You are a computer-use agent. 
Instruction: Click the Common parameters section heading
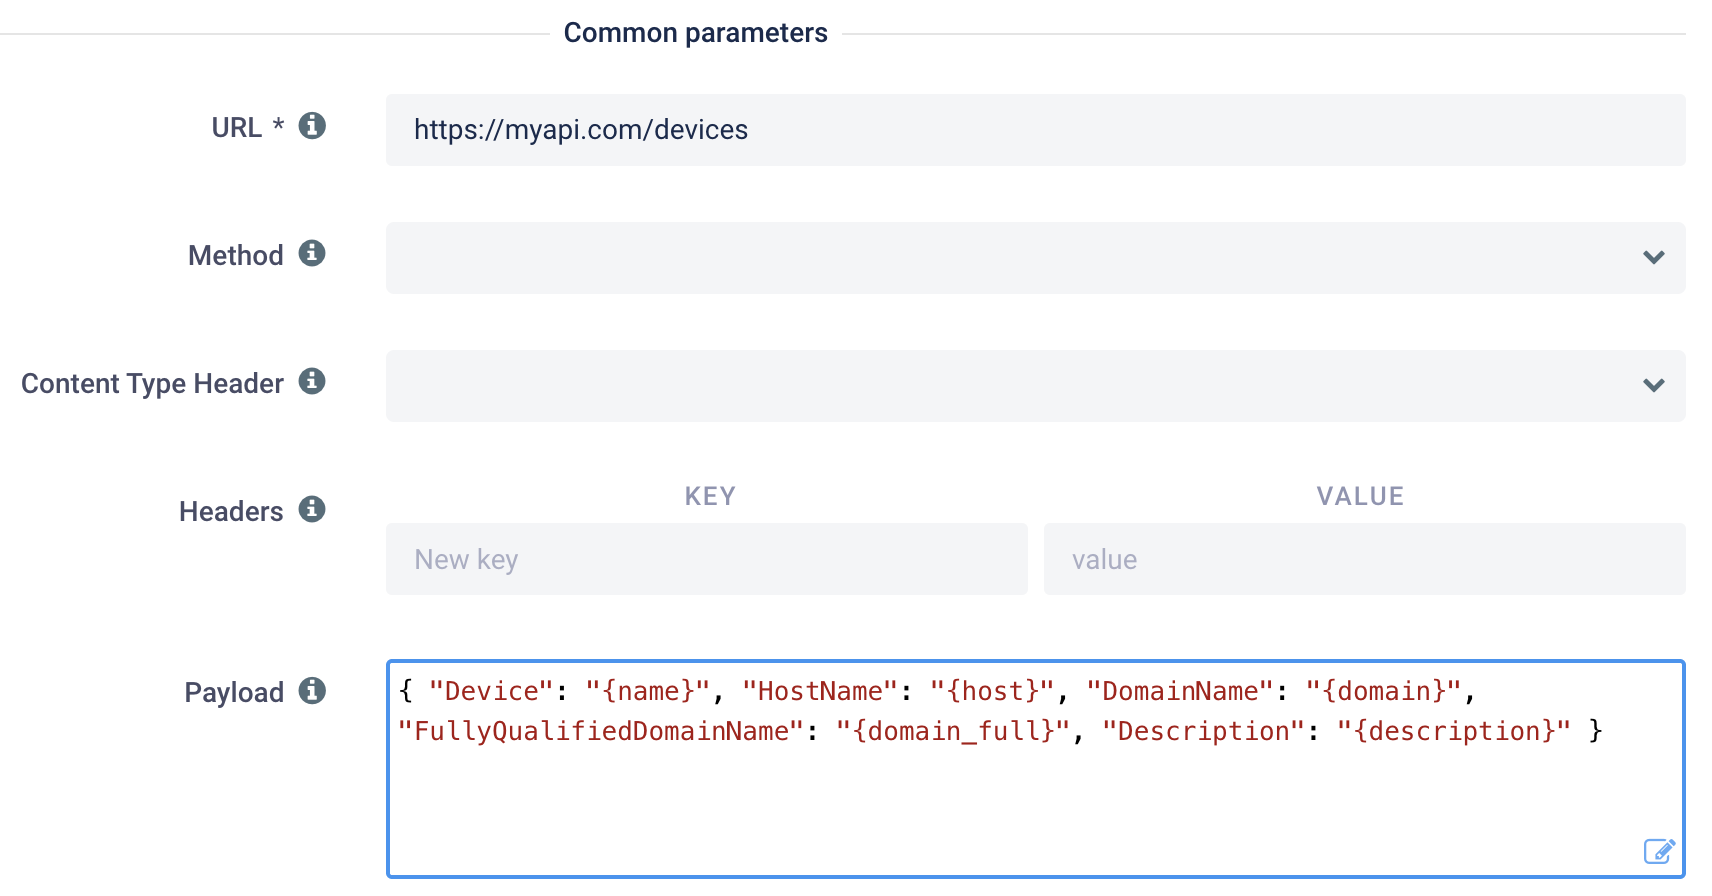695,33
